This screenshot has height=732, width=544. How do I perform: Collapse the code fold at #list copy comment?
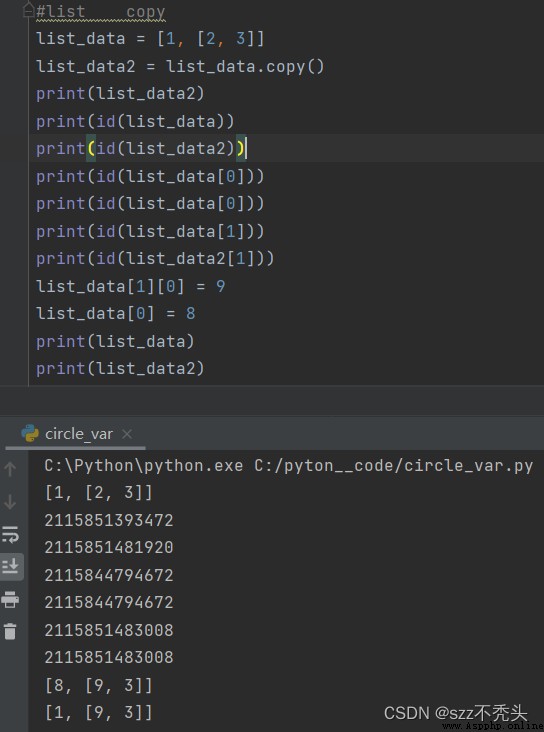pos(29,11)
